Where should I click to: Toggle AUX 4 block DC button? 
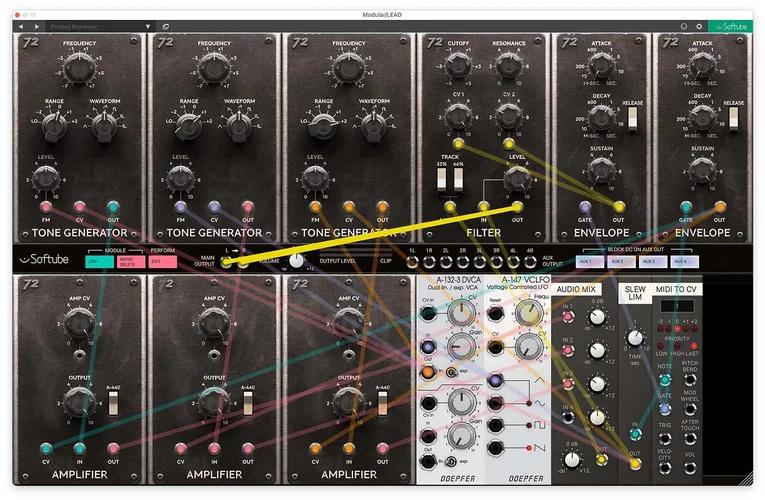coord(684,262)
